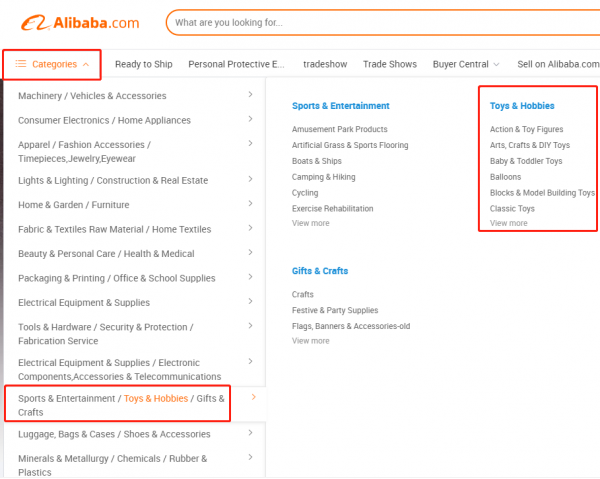Collapse the Categories menu chevron

85,64
